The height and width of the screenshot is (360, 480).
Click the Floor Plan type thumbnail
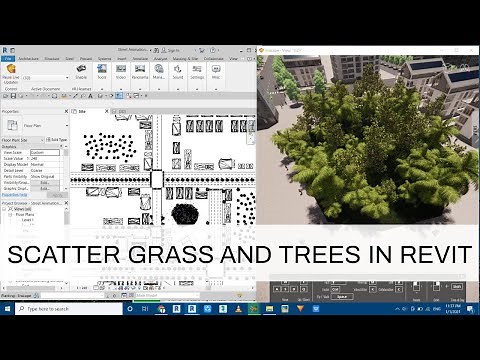click(x=12, y=126)
